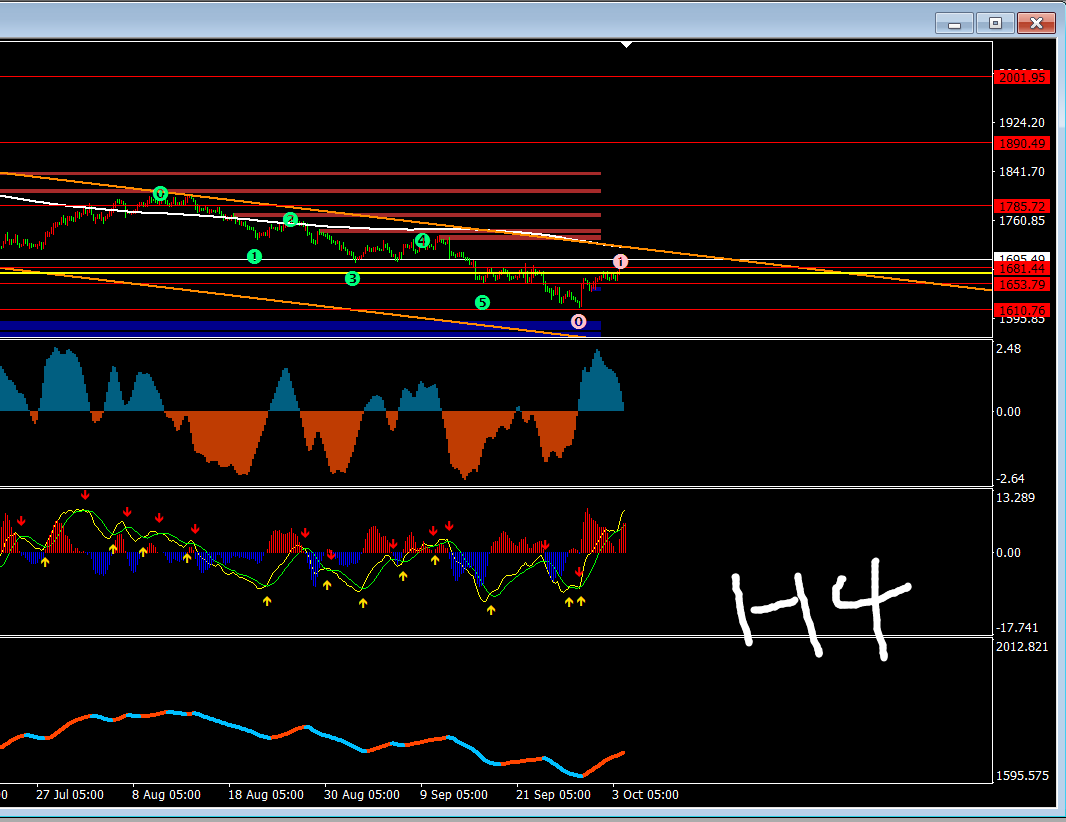Select the green wave marker labeled 1
The height and width of the screenshot is (822, 1066).
(254, 256)
